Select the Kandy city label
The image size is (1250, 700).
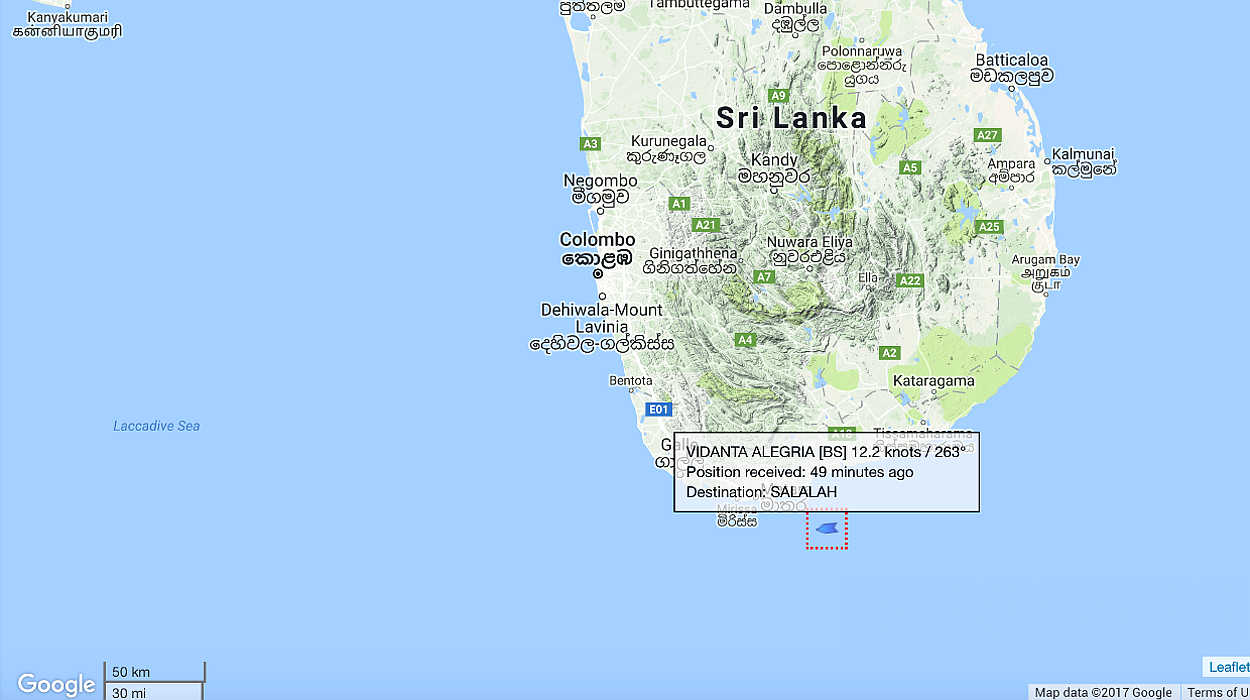point(774,160)
